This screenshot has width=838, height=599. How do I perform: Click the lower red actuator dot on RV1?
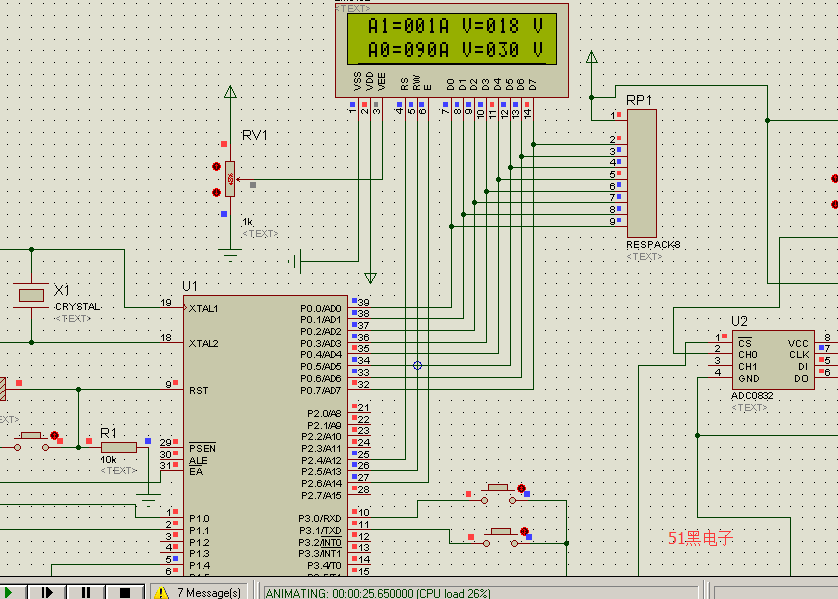point(216,192)
